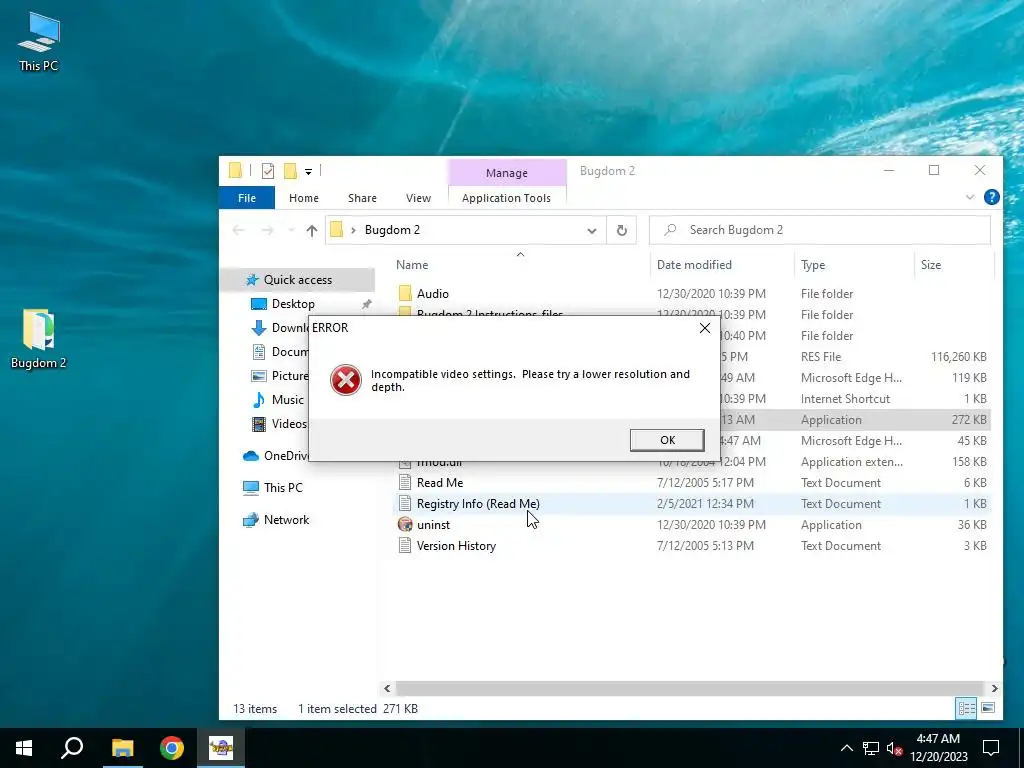Viewport: 1024px width, 768px height.
Task: Open taskbar Search magnifier
Action: pos(72,748)
